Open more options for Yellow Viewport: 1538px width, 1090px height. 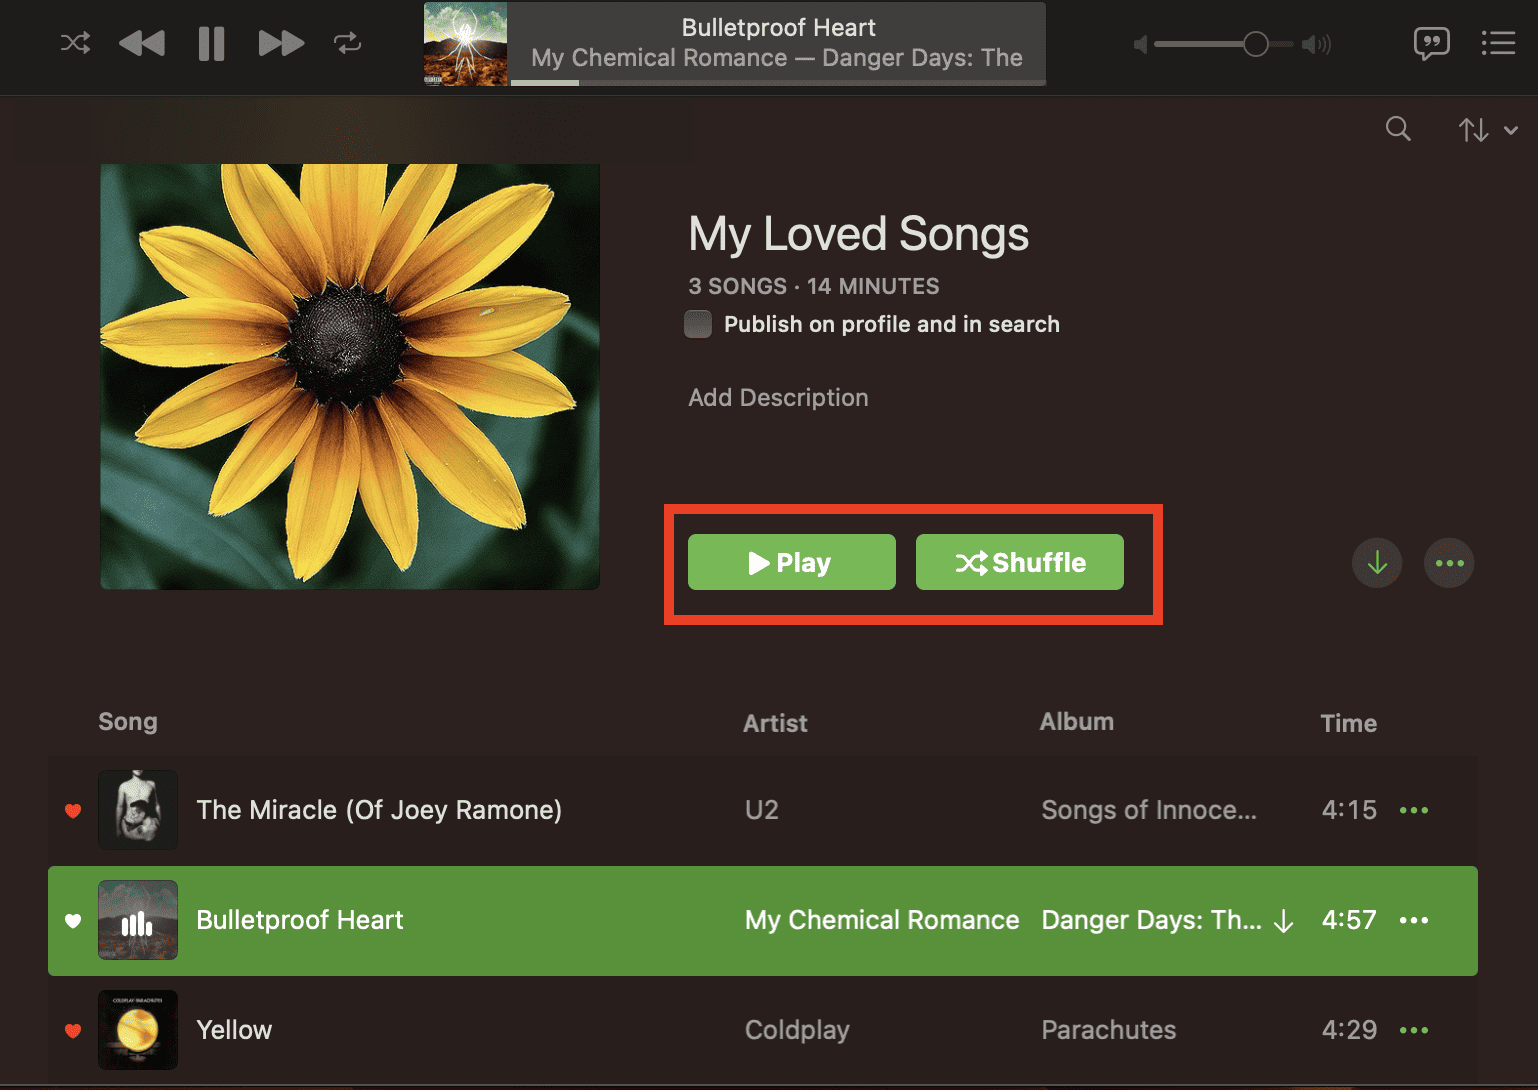click(1413, 1030)
